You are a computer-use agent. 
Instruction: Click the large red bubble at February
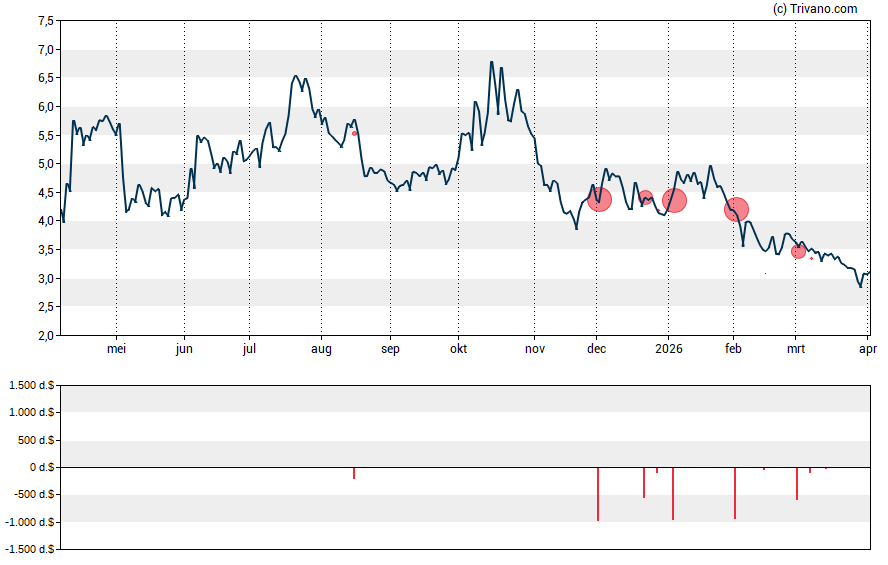tap(736, 209)
